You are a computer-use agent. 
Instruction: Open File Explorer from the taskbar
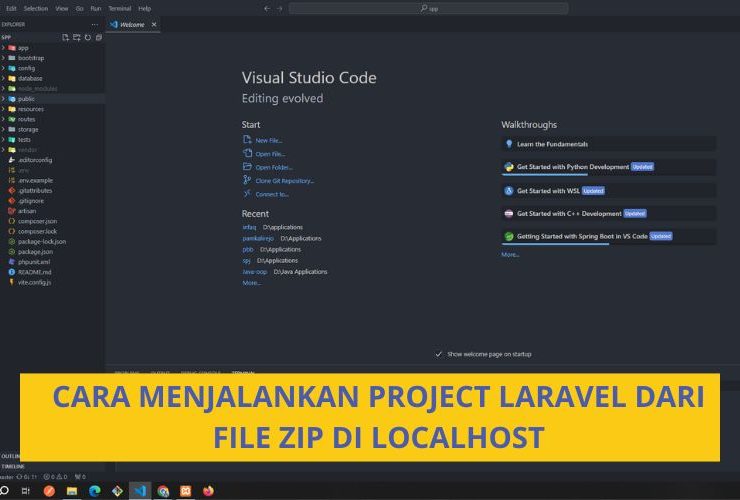coord(72,491)
